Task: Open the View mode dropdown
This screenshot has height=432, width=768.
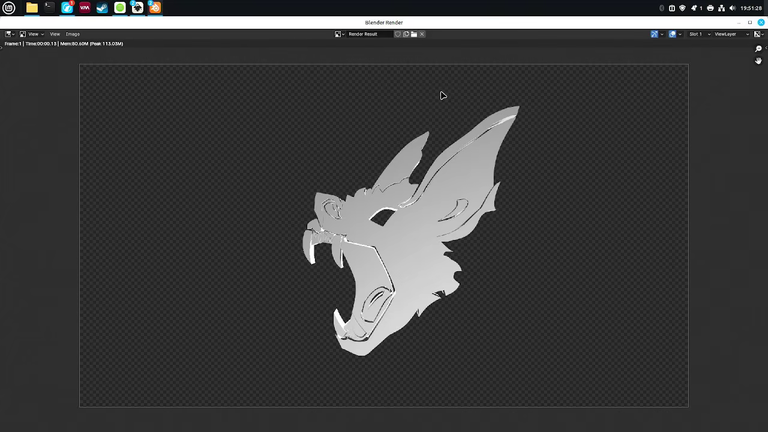Action: [32, 34]
